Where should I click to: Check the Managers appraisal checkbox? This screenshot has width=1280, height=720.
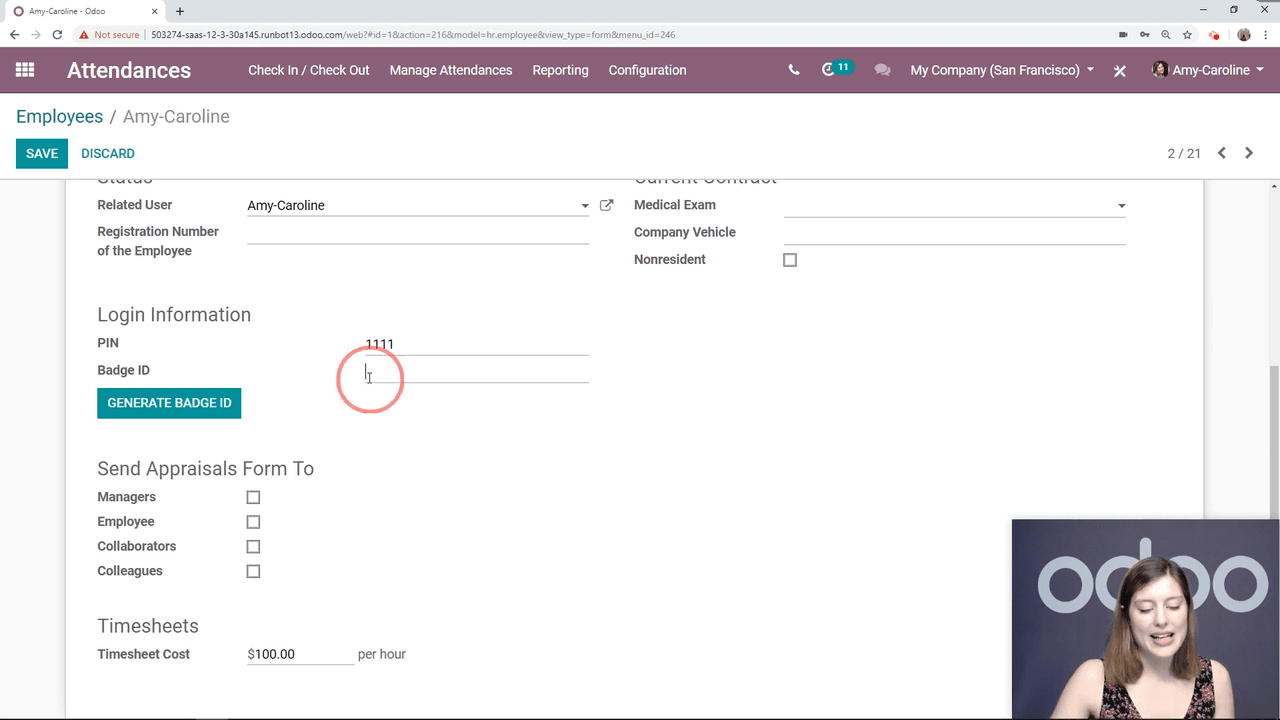pyautogui.click(x=253, y=497)
